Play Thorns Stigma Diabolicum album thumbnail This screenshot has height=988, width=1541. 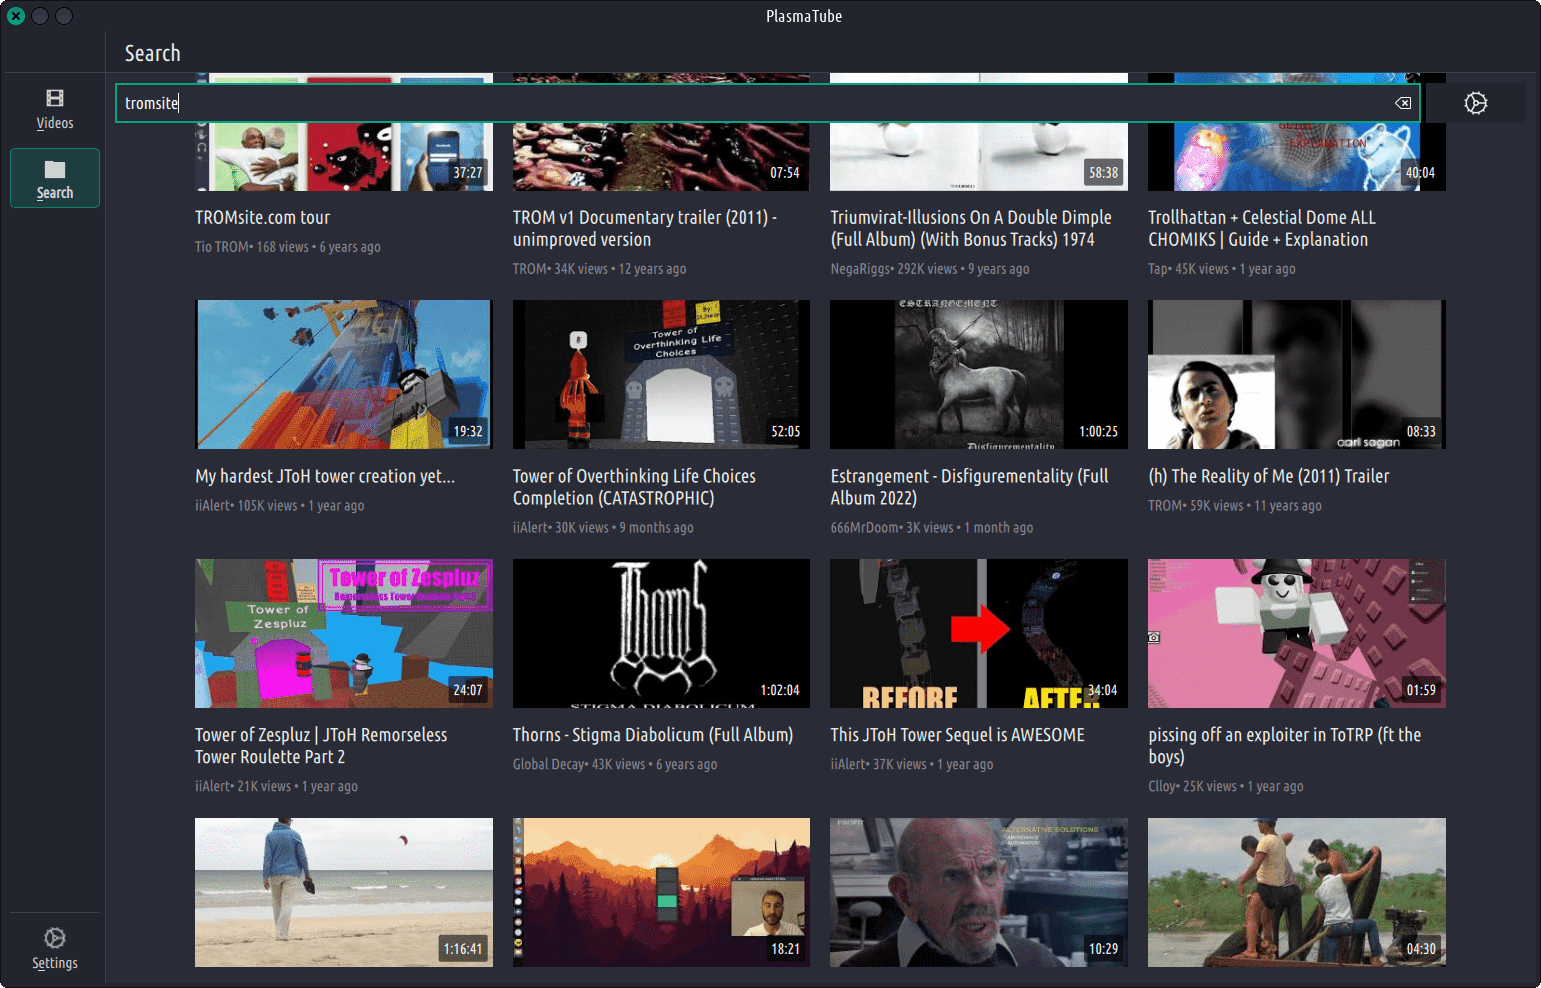click(x=661, y=633)
